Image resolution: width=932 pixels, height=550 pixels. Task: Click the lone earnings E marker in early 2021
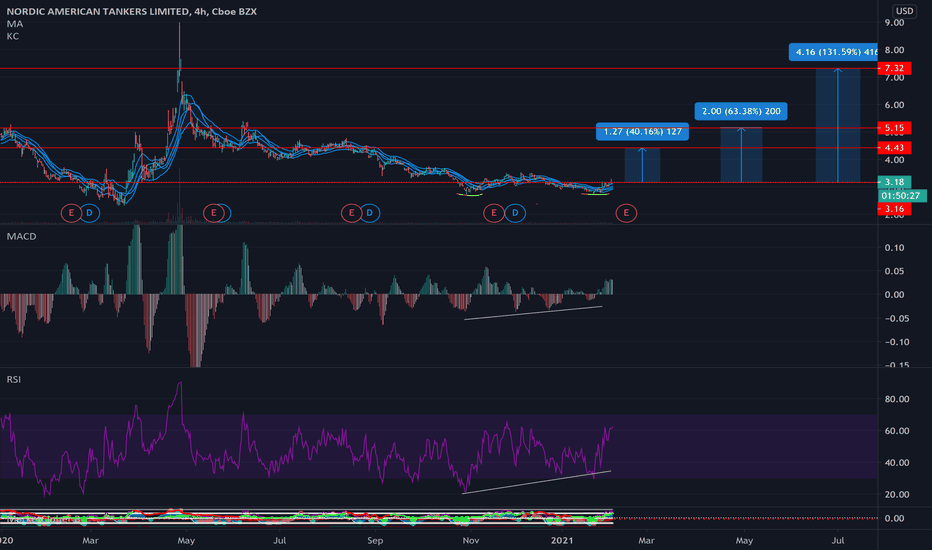tap(626, 213)
